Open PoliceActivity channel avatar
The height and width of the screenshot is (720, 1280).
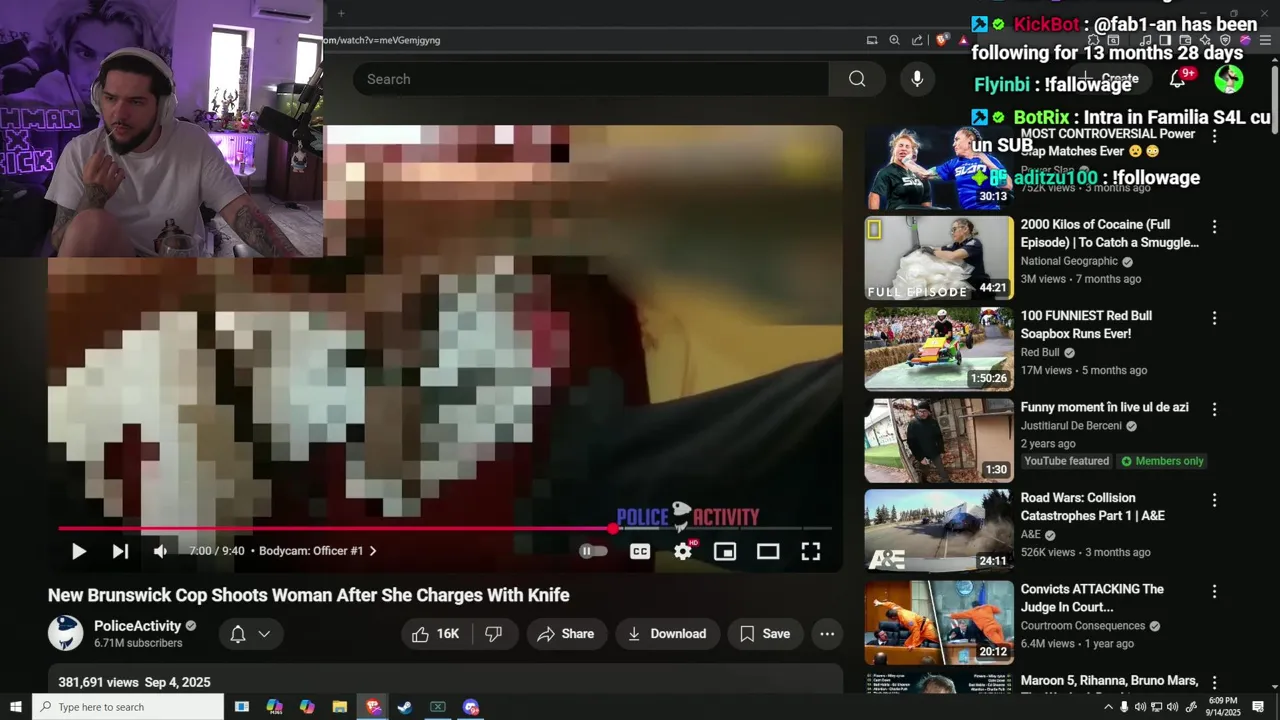pos(66,634)
